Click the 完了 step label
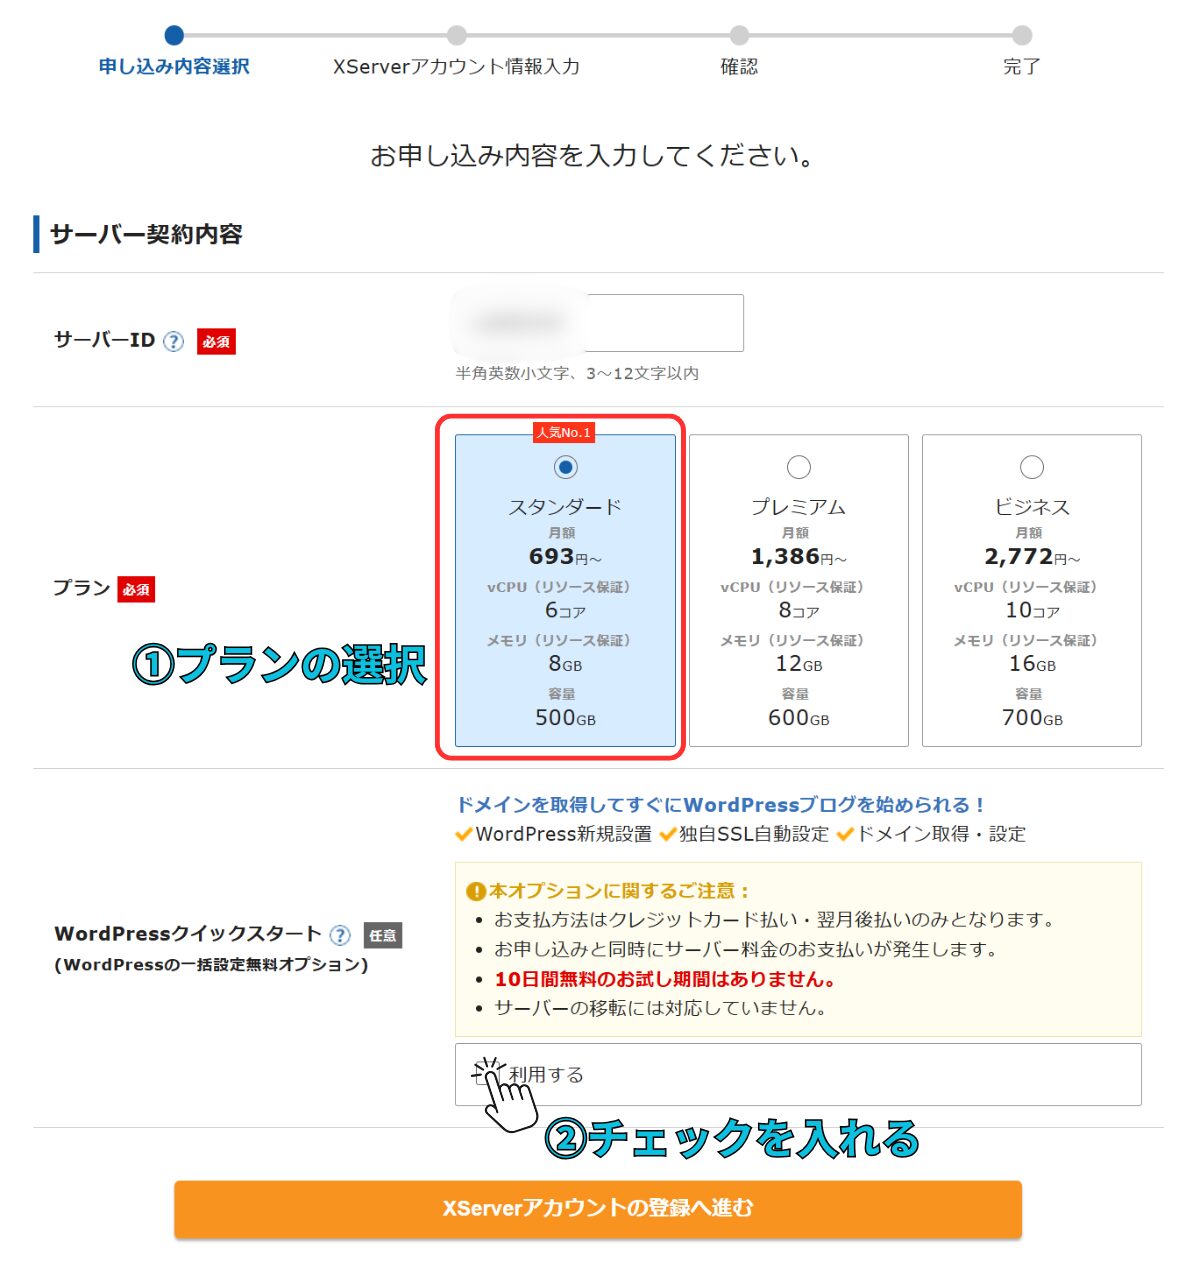 [1022, 67]
